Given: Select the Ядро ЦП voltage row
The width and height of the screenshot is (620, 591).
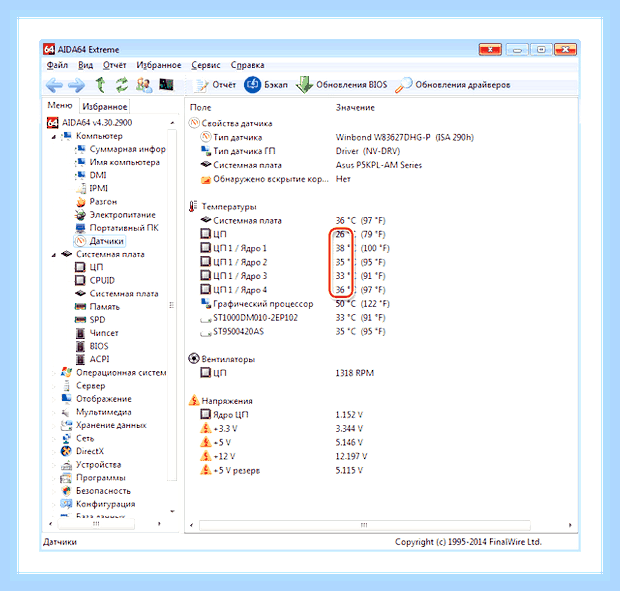Looking at the screenshot, I should [x=282, y=414].
